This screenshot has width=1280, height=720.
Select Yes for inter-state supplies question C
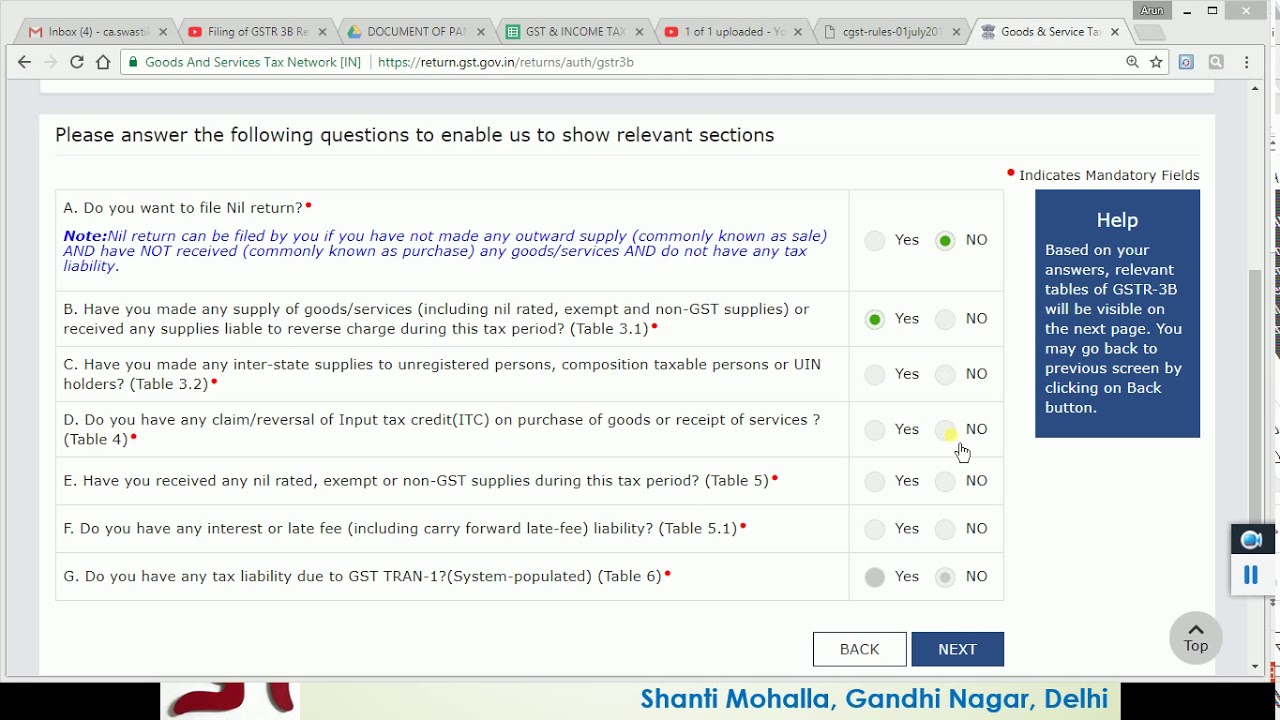point(875,374)
